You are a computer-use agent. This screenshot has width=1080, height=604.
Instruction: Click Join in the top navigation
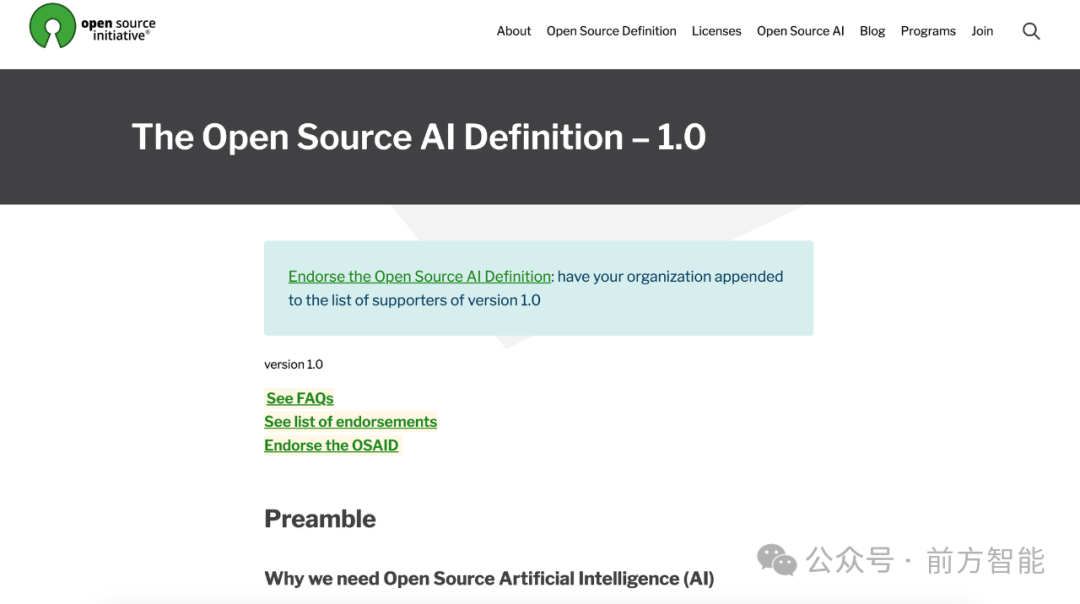point(982,31)
